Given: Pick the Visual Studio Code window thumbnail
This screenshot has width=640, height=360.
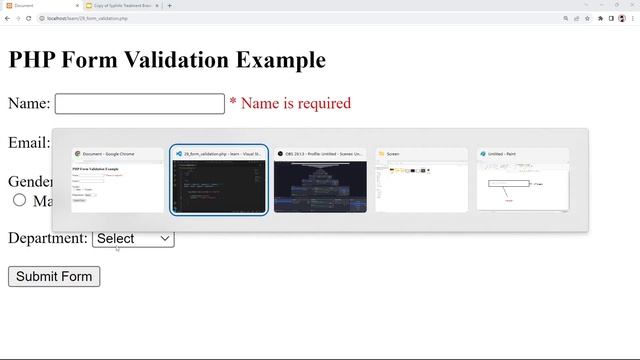Looking at the screenshot, I should pyautogui.click(x=219, y=180).
